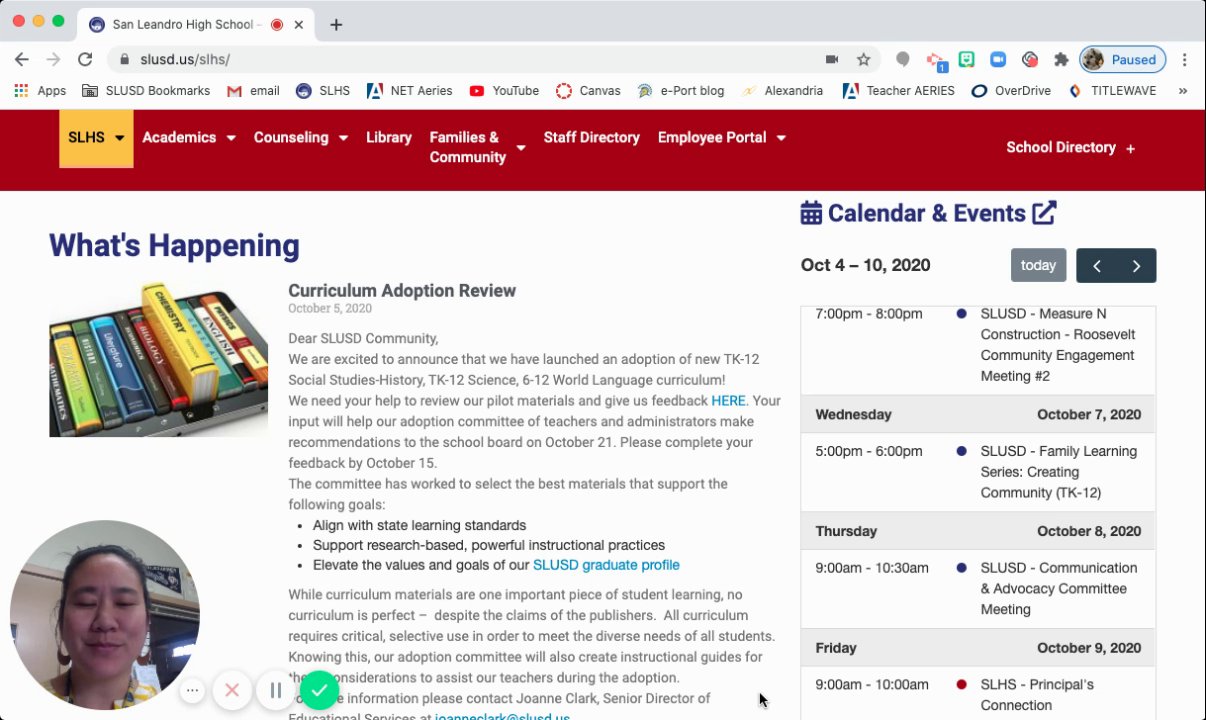The width and height of the screenshot is (1206, 720).
Task: Open the Curriculum Adoption Review heading
Action: point(402,291)
